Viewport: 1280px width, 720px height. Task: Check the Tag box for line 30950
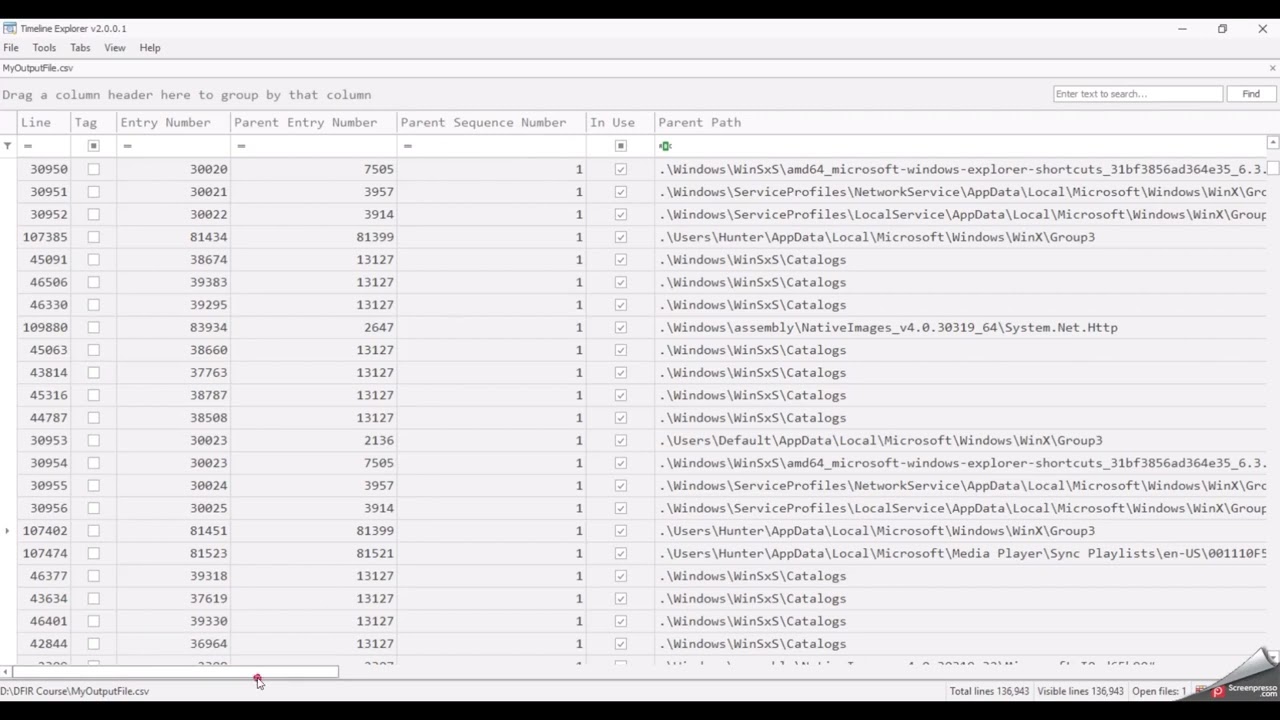[93, 169]
